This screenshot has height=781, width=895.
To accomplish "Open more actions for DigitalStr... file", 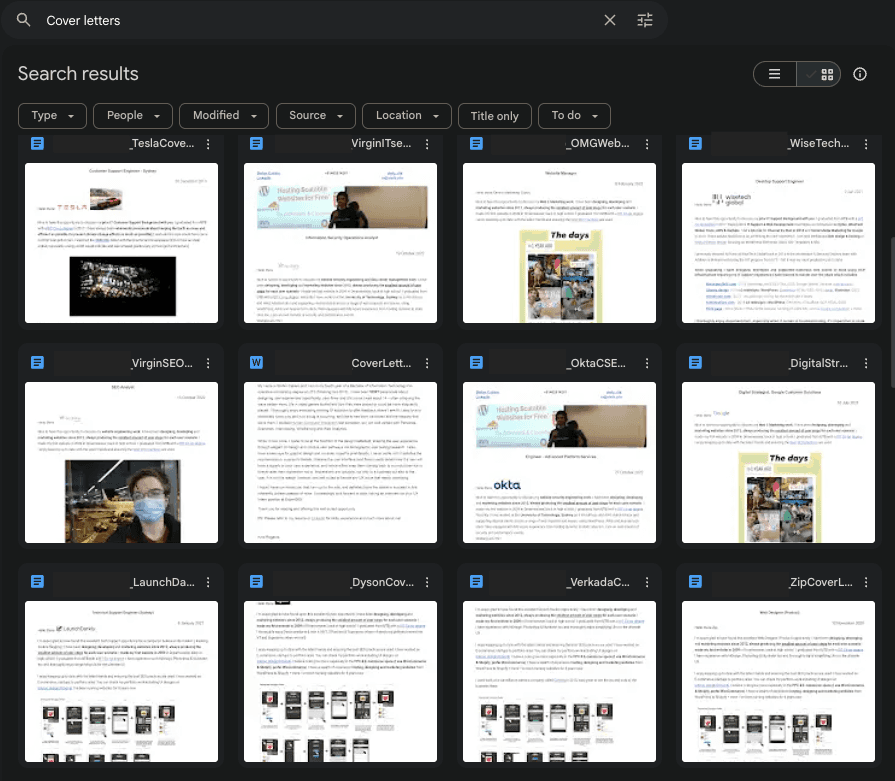I will click(866, 363).
